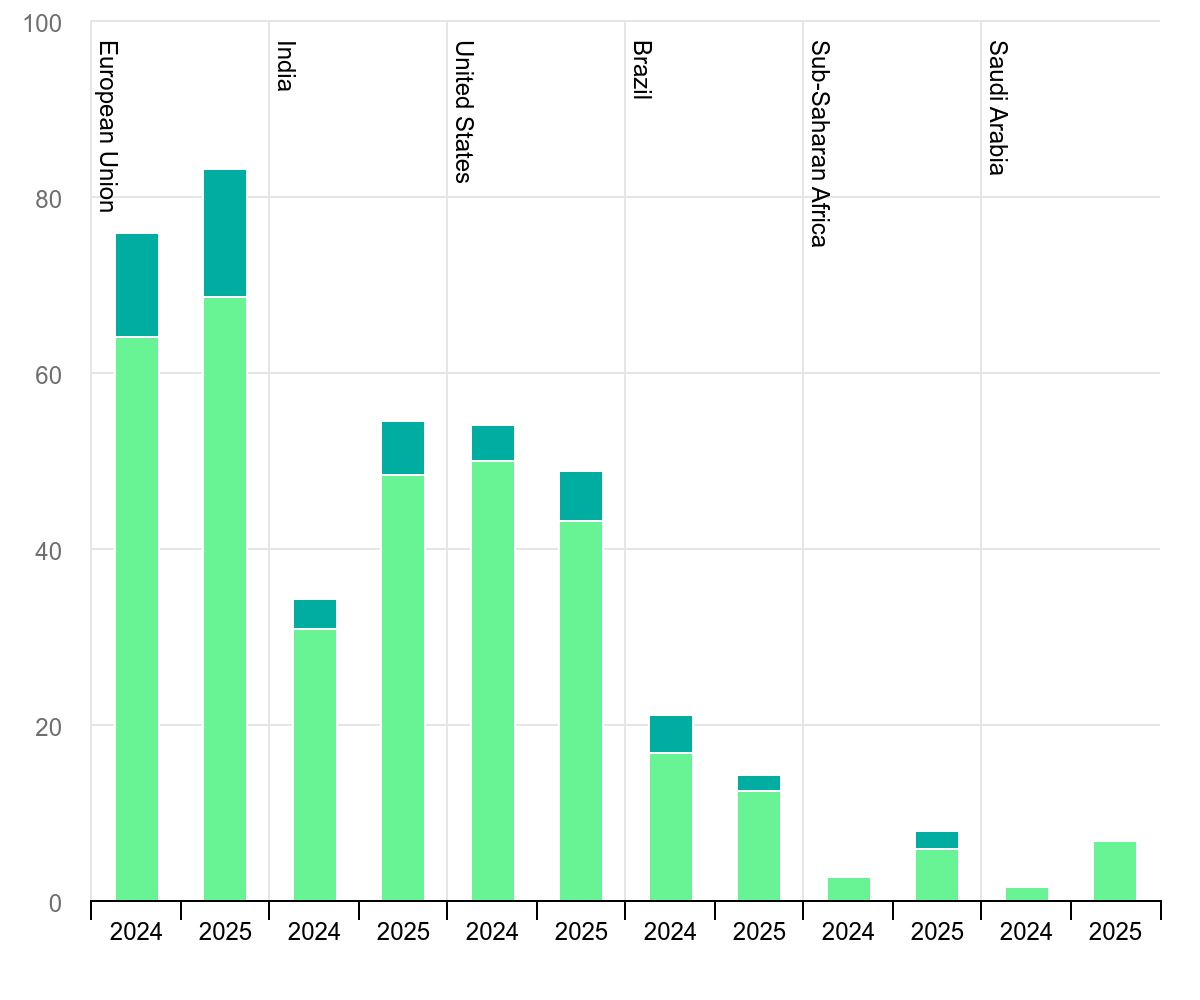The width and height of the screenshot is (1200, 1000).
Task: Select the United States category label
Action: pos(463,111)
